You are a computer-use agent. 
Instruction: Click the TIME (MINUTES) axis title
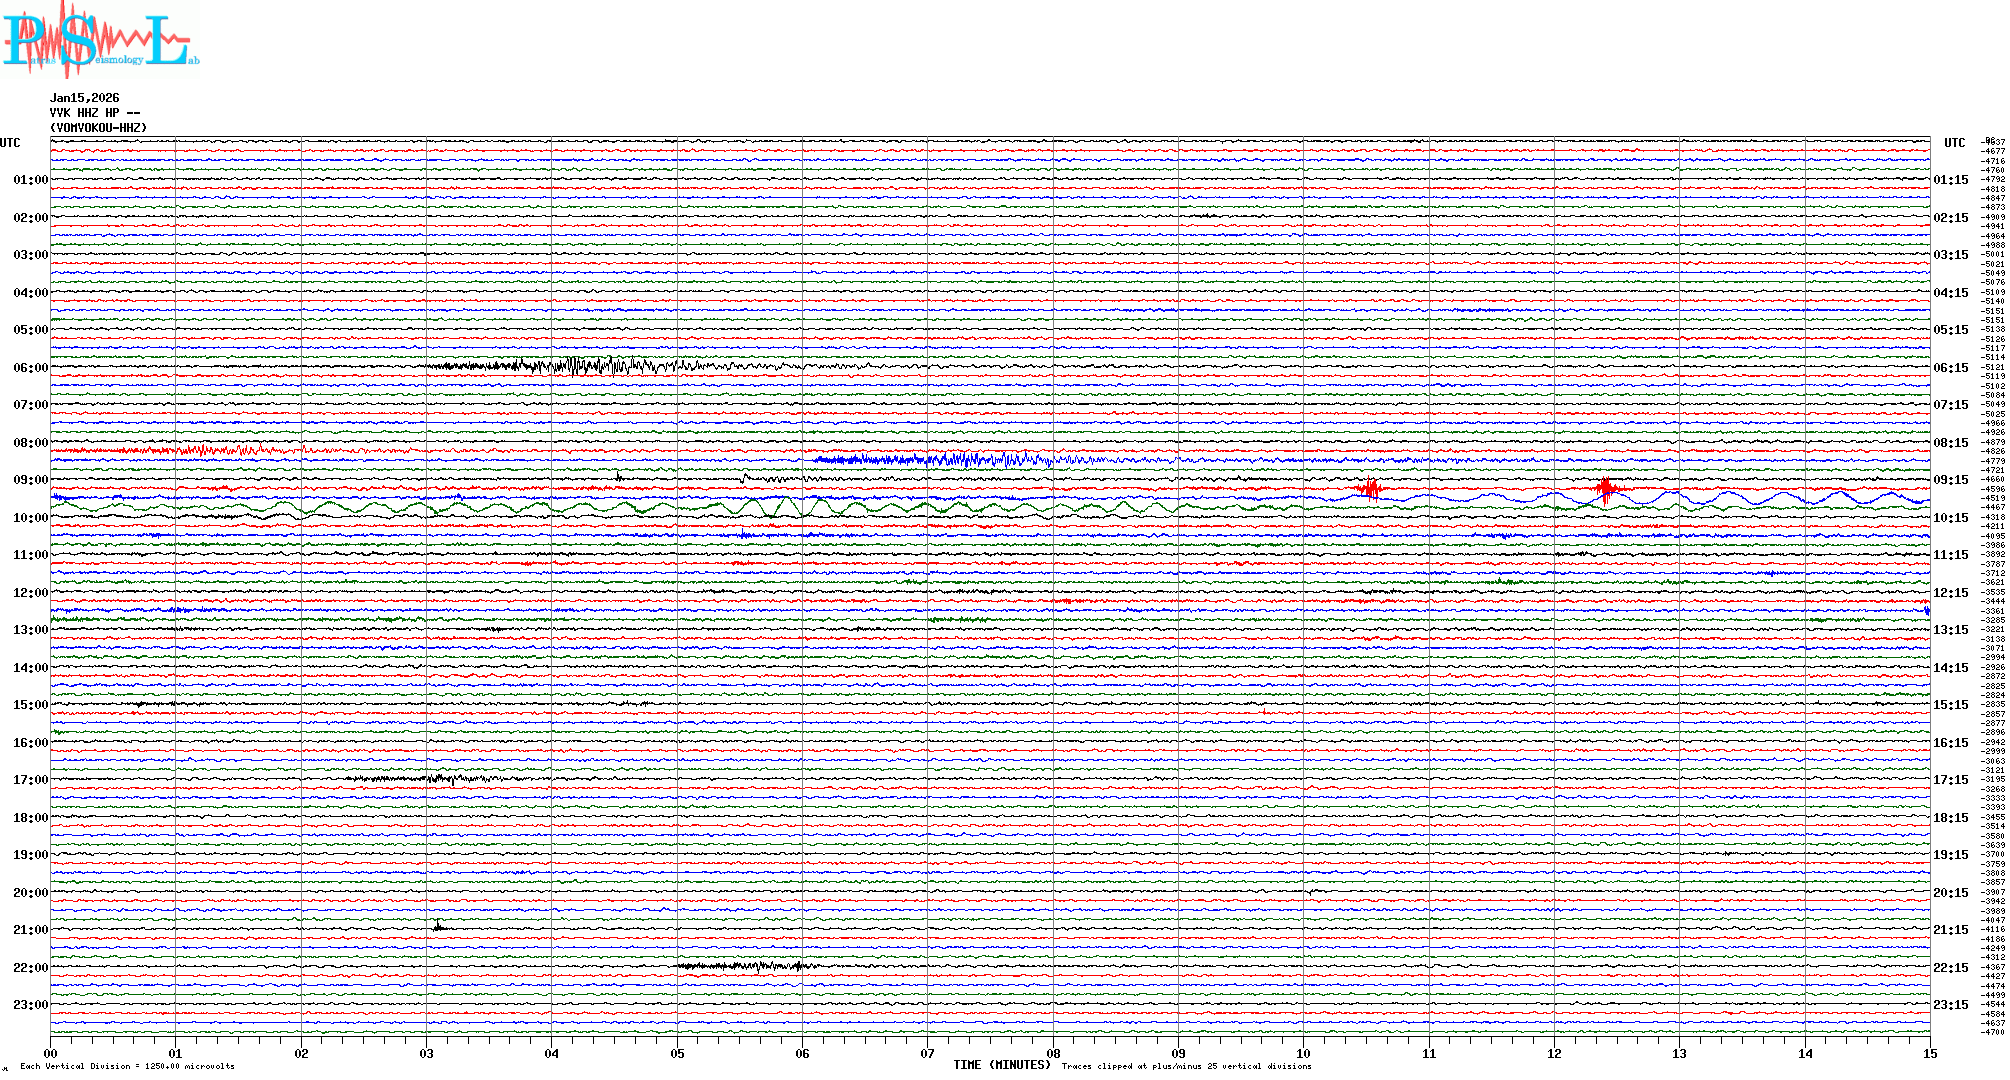click(1001, 1065)
